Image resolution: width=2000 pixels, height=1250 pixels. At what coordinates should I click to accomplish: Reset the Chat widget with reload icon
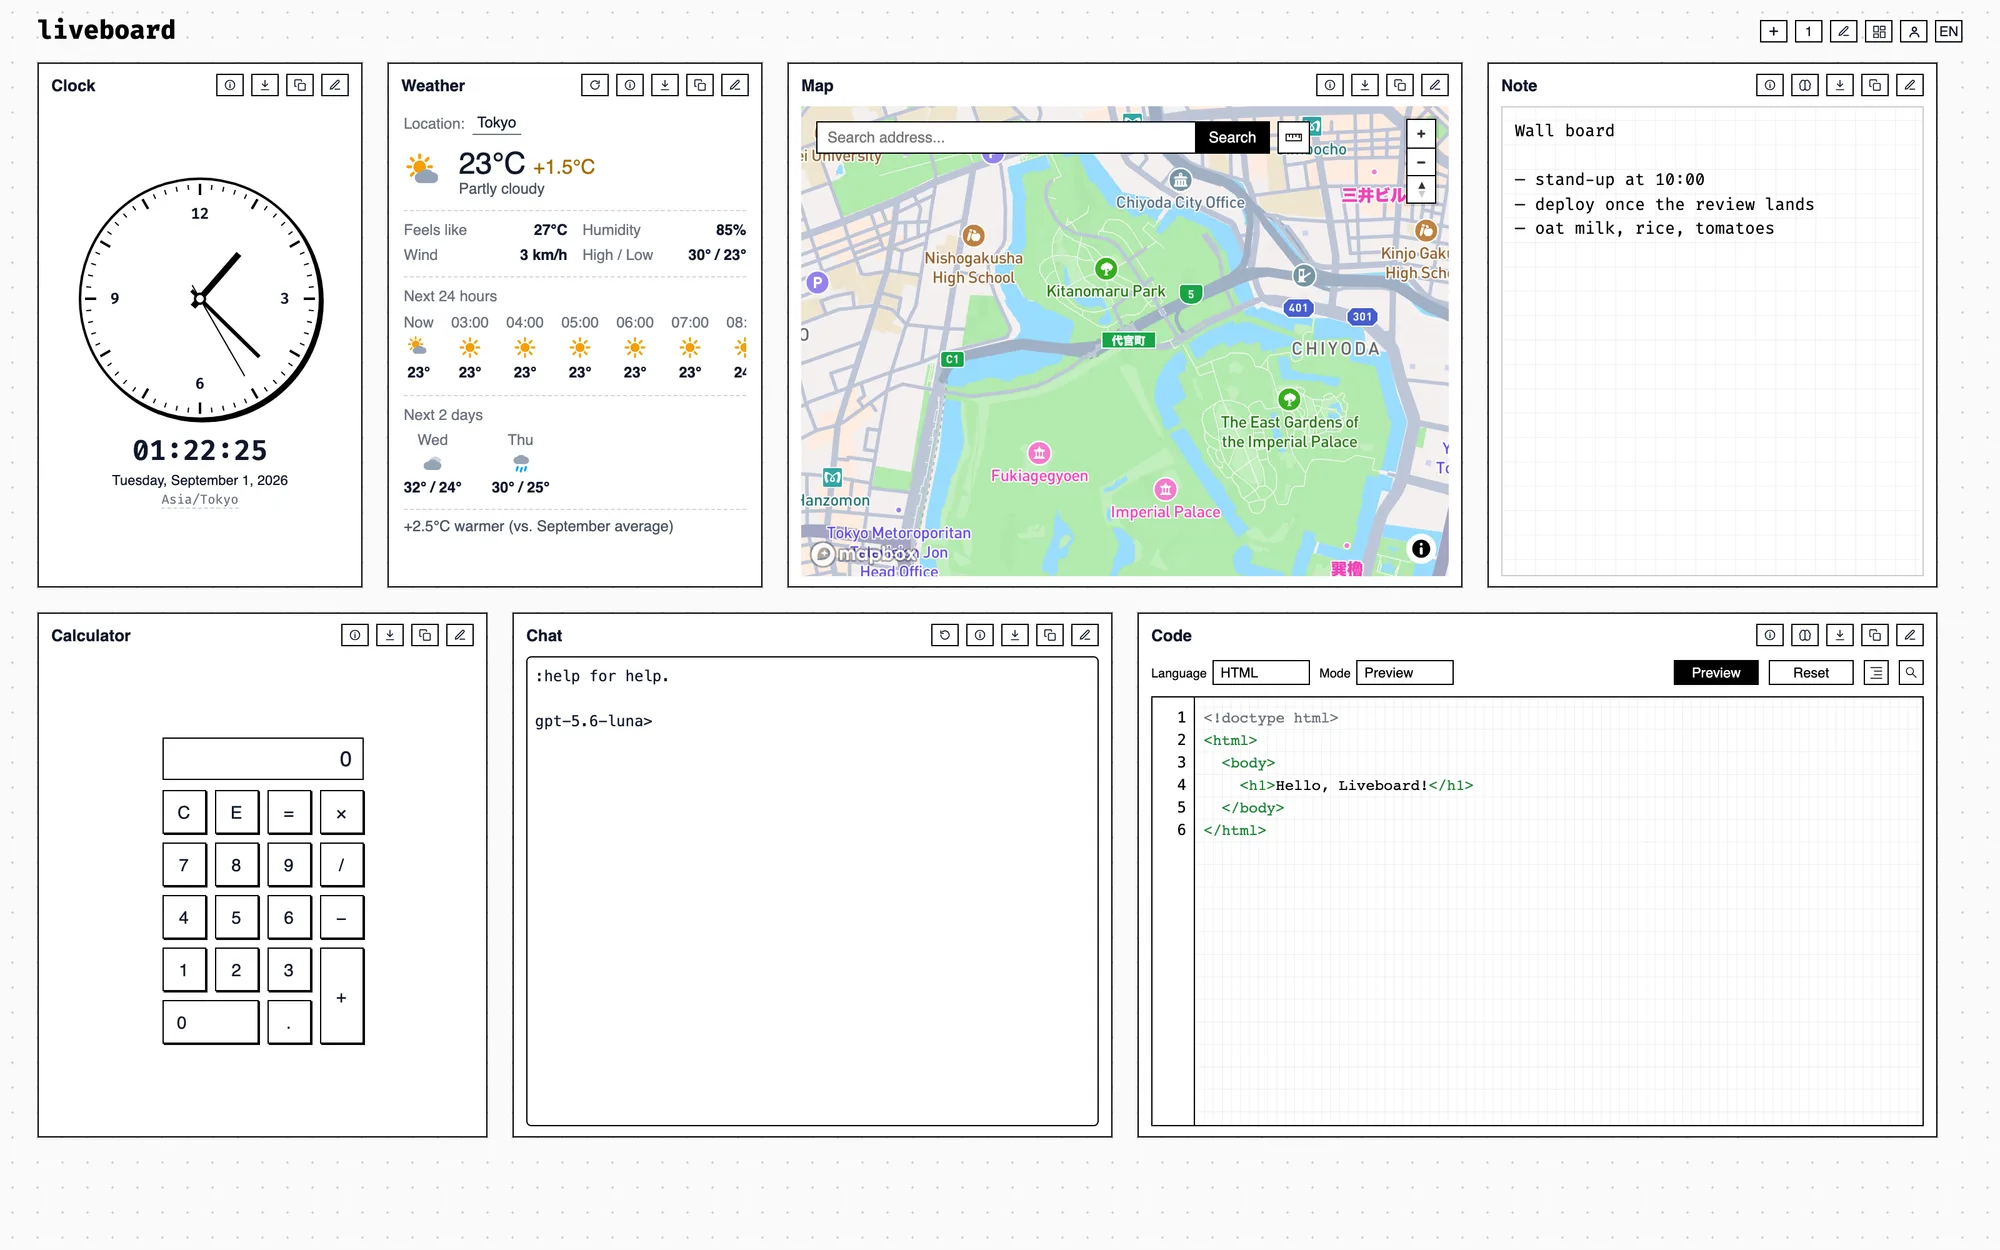coord(945,635)
